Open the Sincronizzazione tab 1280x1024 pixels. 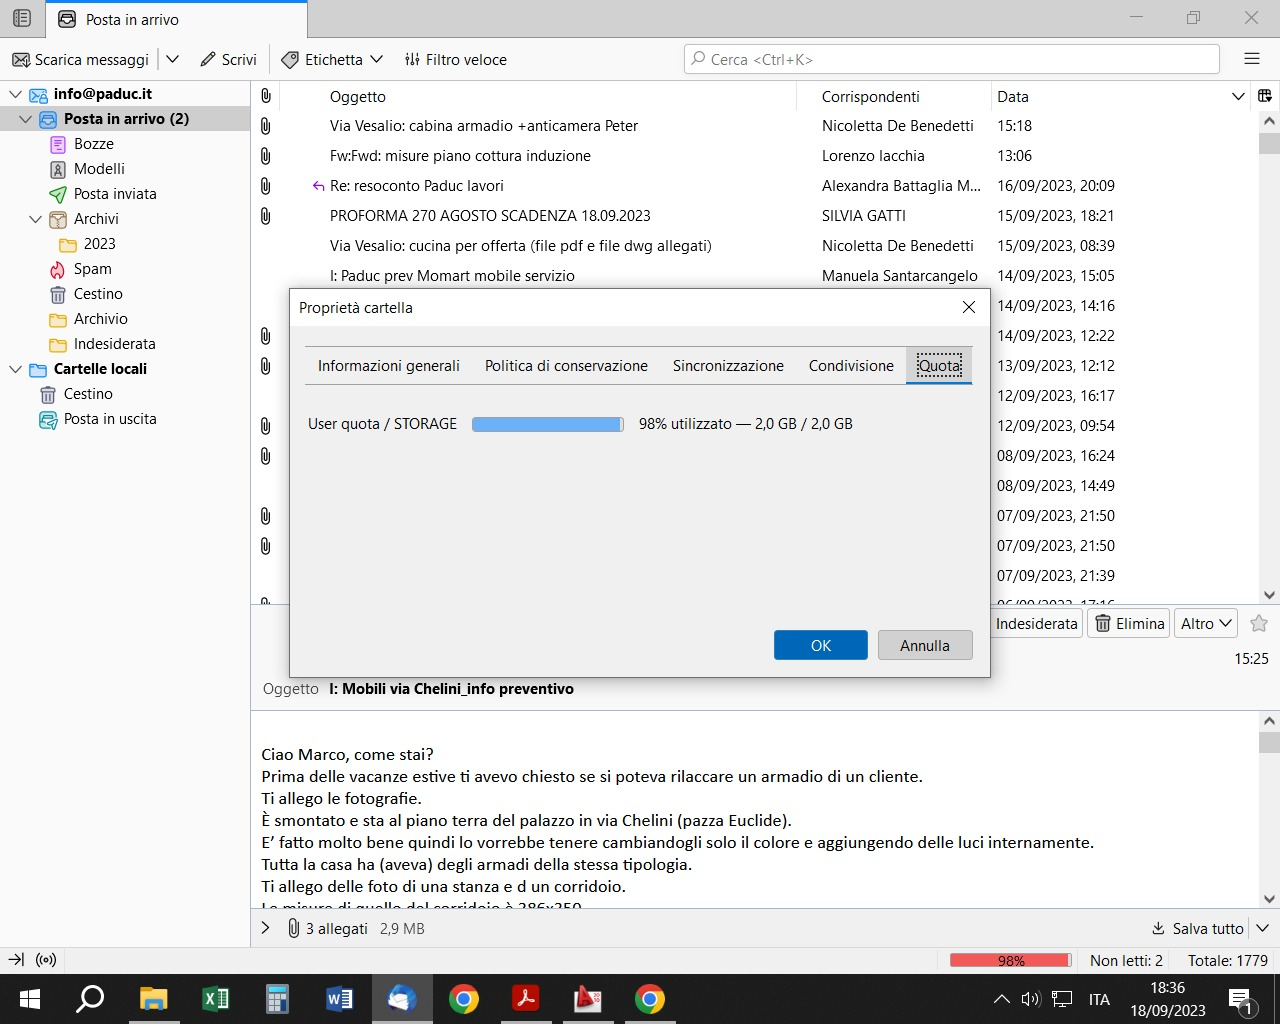728,366
